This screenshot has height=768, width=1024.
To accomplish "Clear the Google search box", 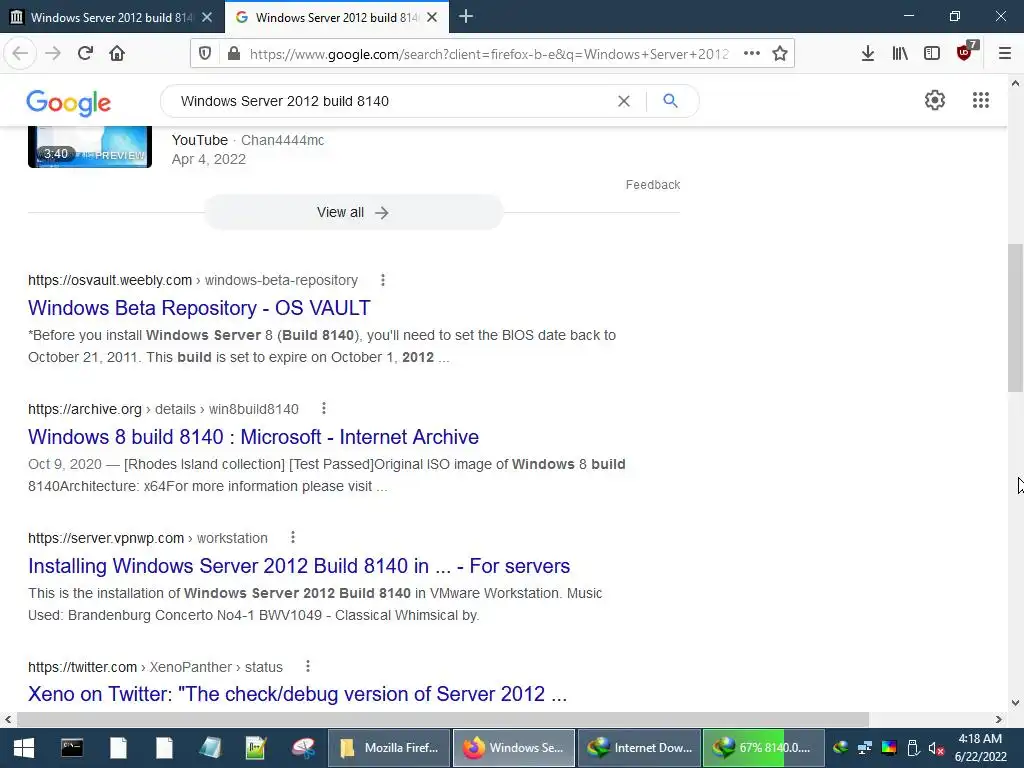I will (x=624, y=101).
